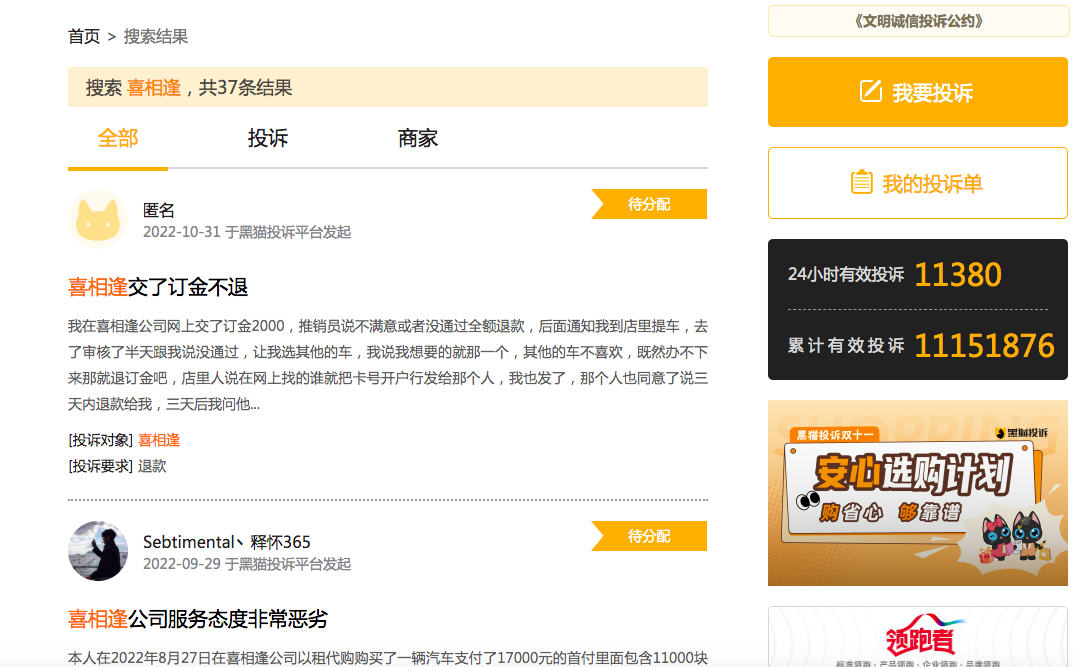The width and height of the screenshot is (1073, 667).
Task: Open Sebtimental、释怀365 profile photo
Action: (x=98, y=551)
